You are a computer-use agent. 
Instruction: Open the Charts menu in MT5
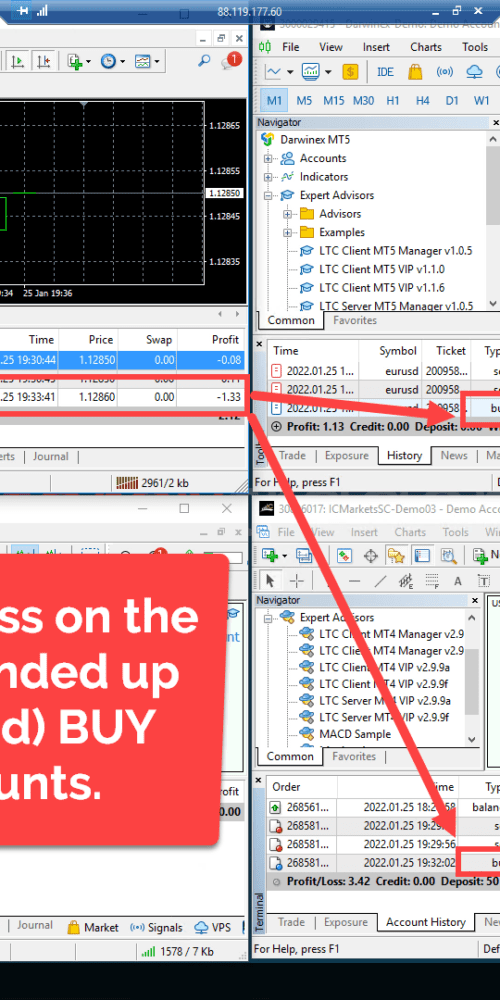[x=426, y=47]
